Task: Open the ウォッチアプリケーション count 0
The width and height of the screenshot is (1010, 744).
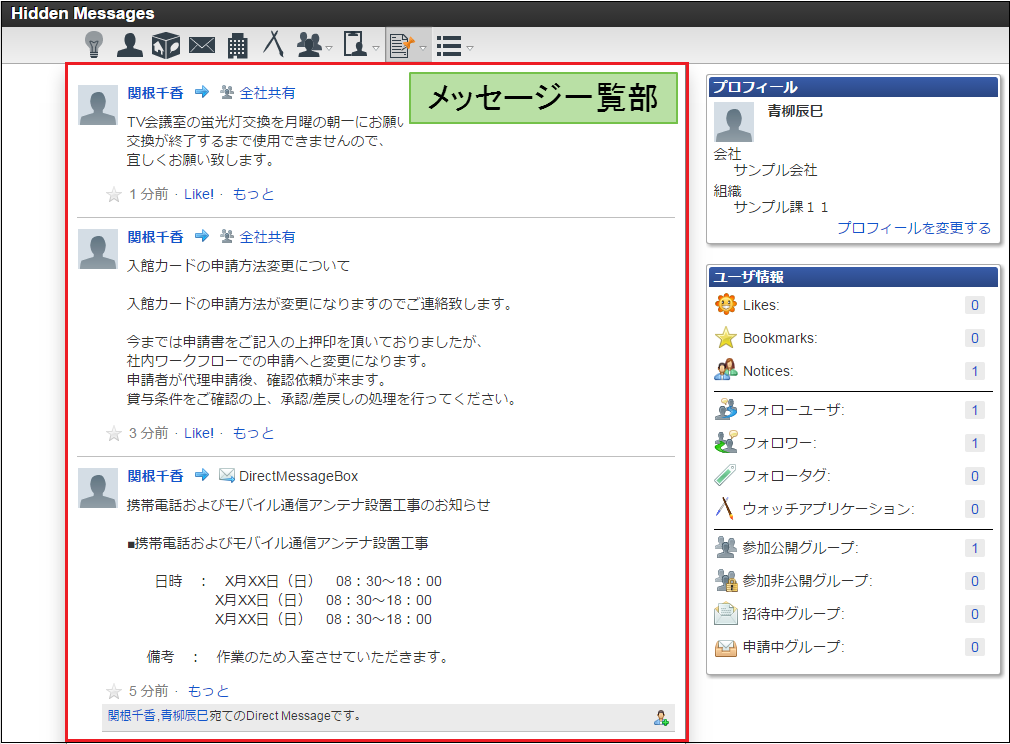Action: (975, 510)
